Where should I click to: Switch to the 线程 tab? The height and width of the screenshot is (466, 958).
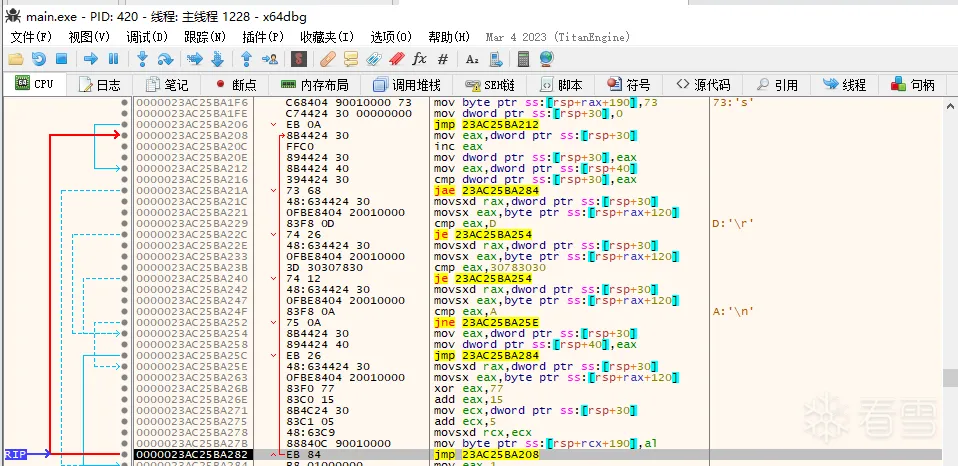(845, 85)
